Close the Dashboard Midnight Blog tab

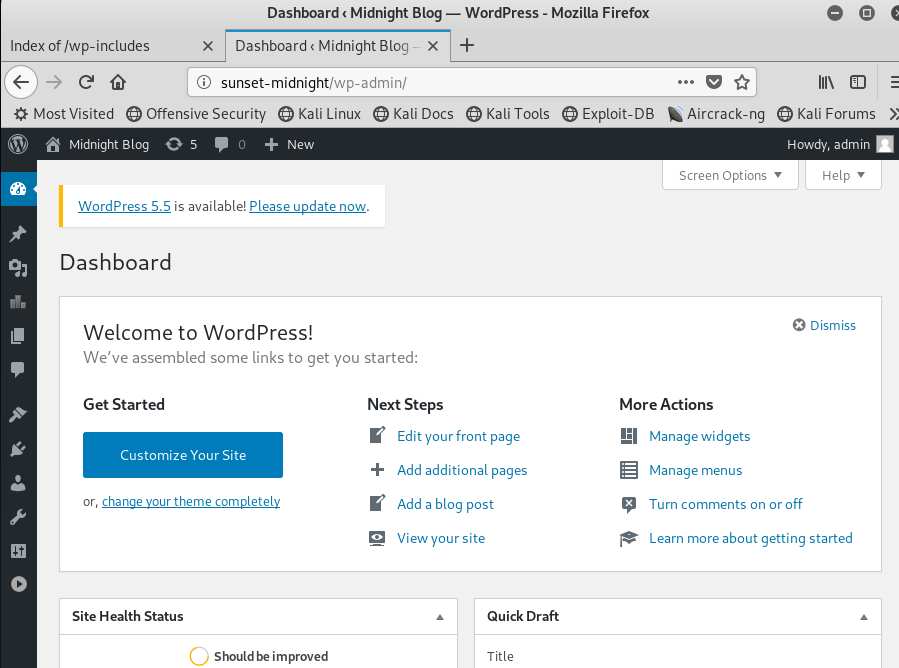coord(433,46)
